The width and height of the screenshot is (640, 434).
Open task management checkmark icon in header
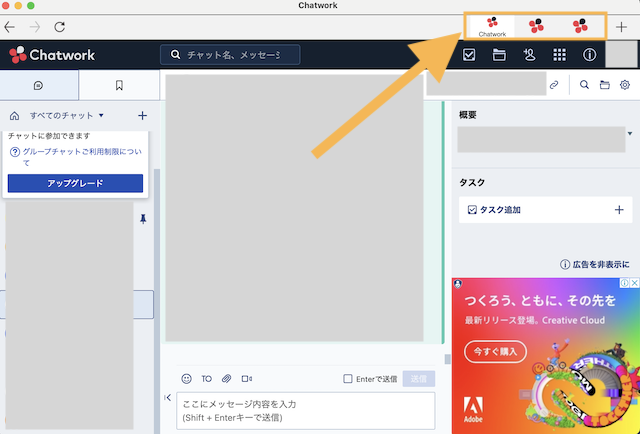(469, 55)
